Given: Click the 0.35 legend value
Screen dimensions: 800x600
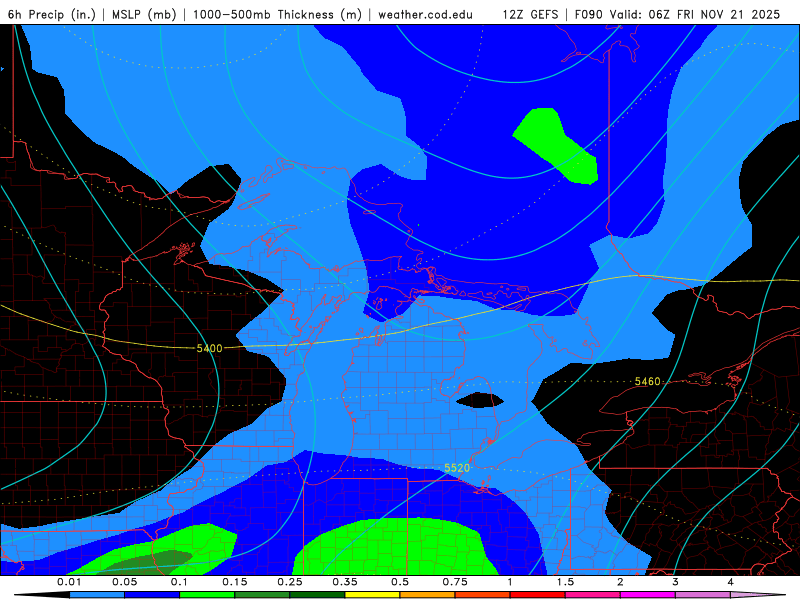Looking at the screenshot, I should (x=345, y=582).
